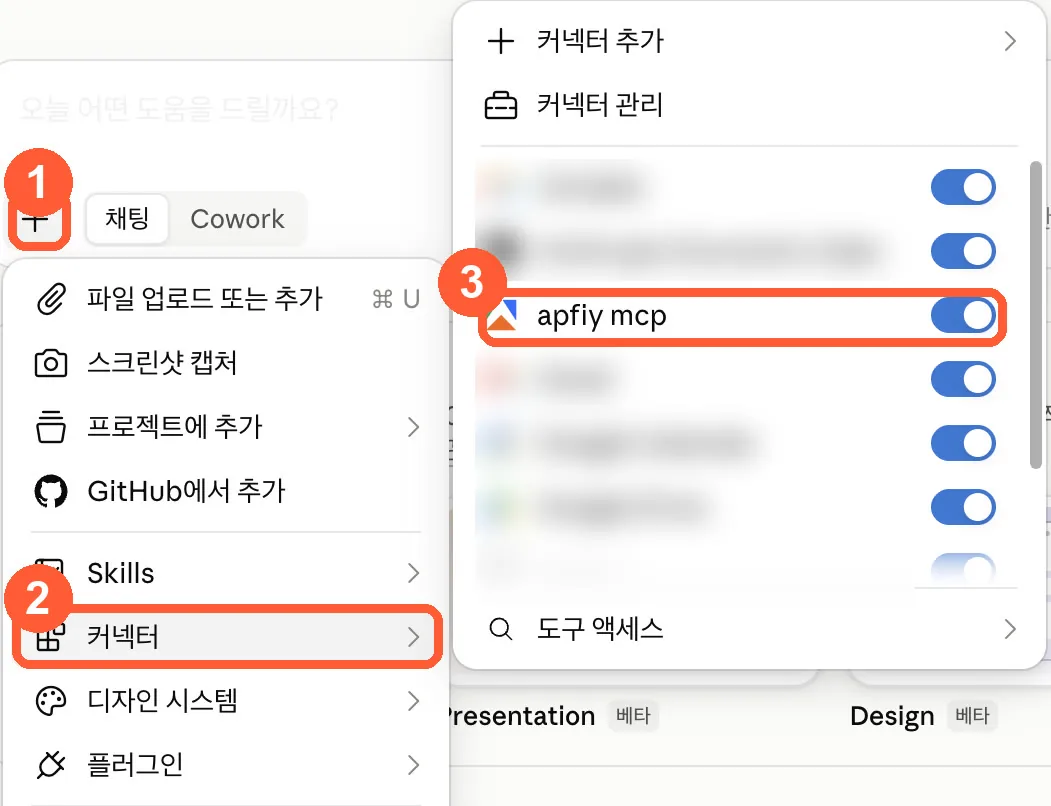Click the apfiy mcp connector logo

coord(502,315)
